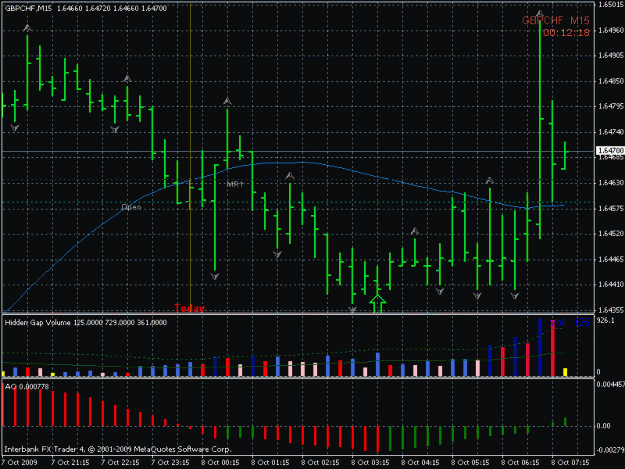
Task: Click the 7 Oct 21:15 time label
Action: coord(70,462)
